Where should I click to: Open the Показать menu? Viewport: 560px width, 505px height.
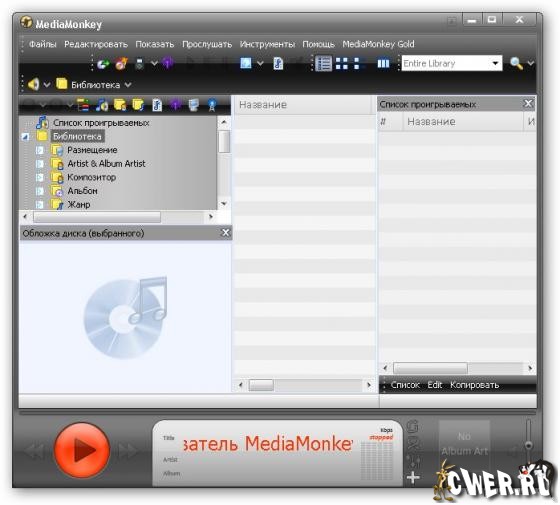point(155,44)
